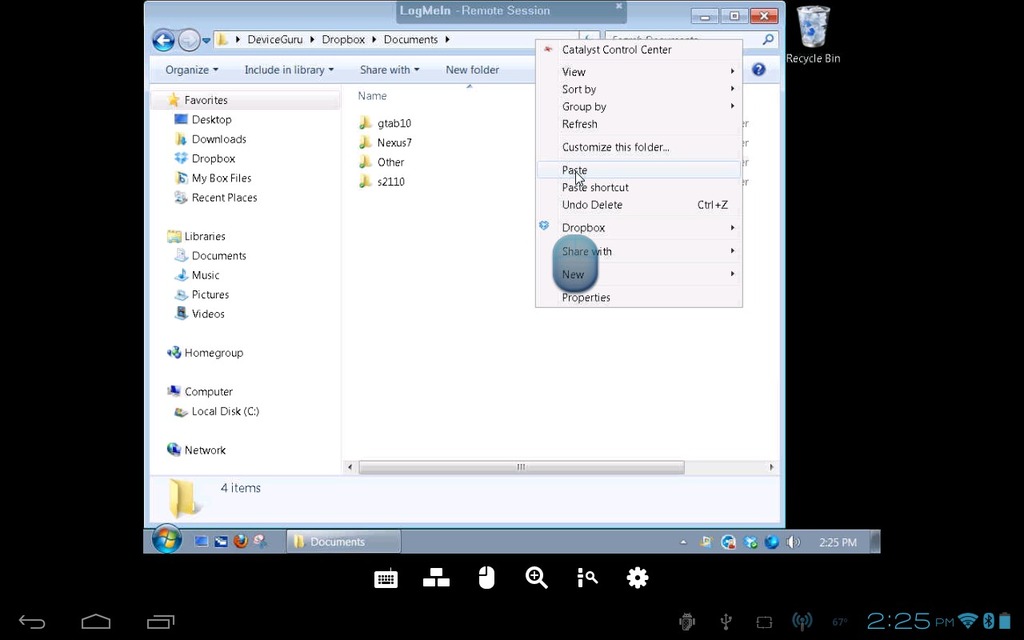Image resolution: width=1024 pixels, height=640 pixels.
Task: Tap the Bluetooth icon in Android status bar
Action: tap(988, 620)
